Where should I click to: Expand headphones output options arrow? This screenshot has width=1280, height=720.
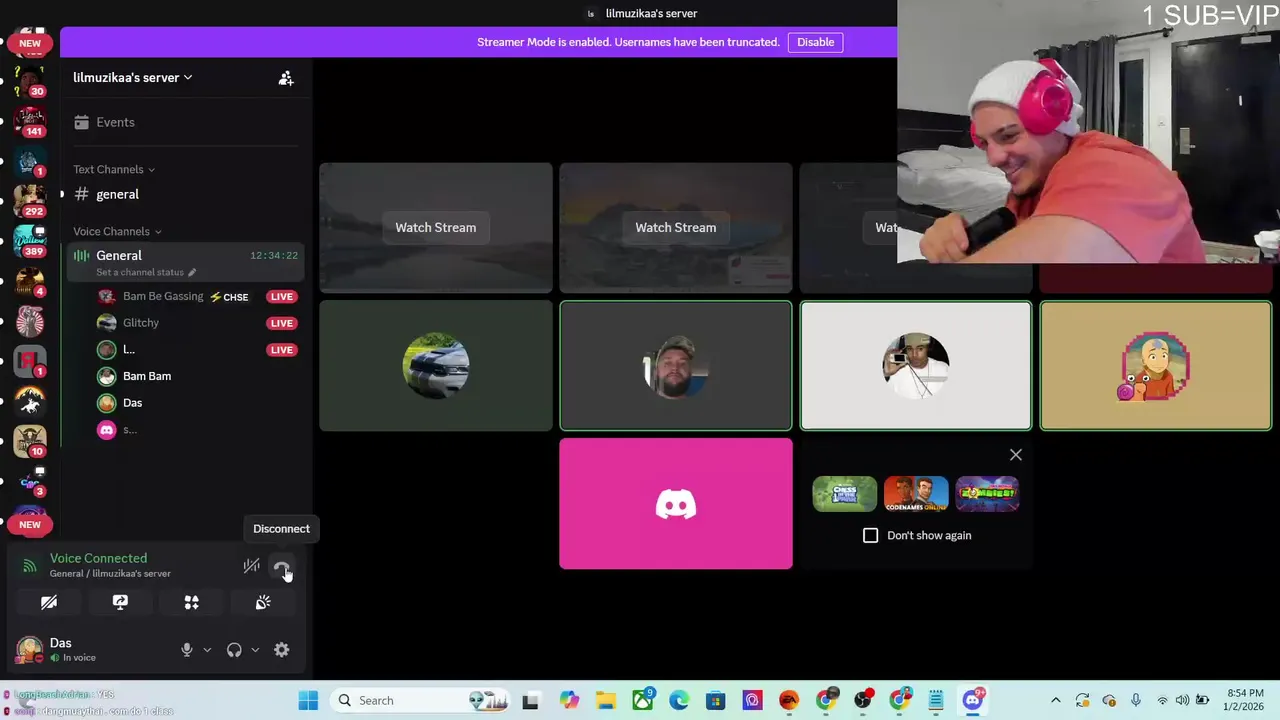255,650
